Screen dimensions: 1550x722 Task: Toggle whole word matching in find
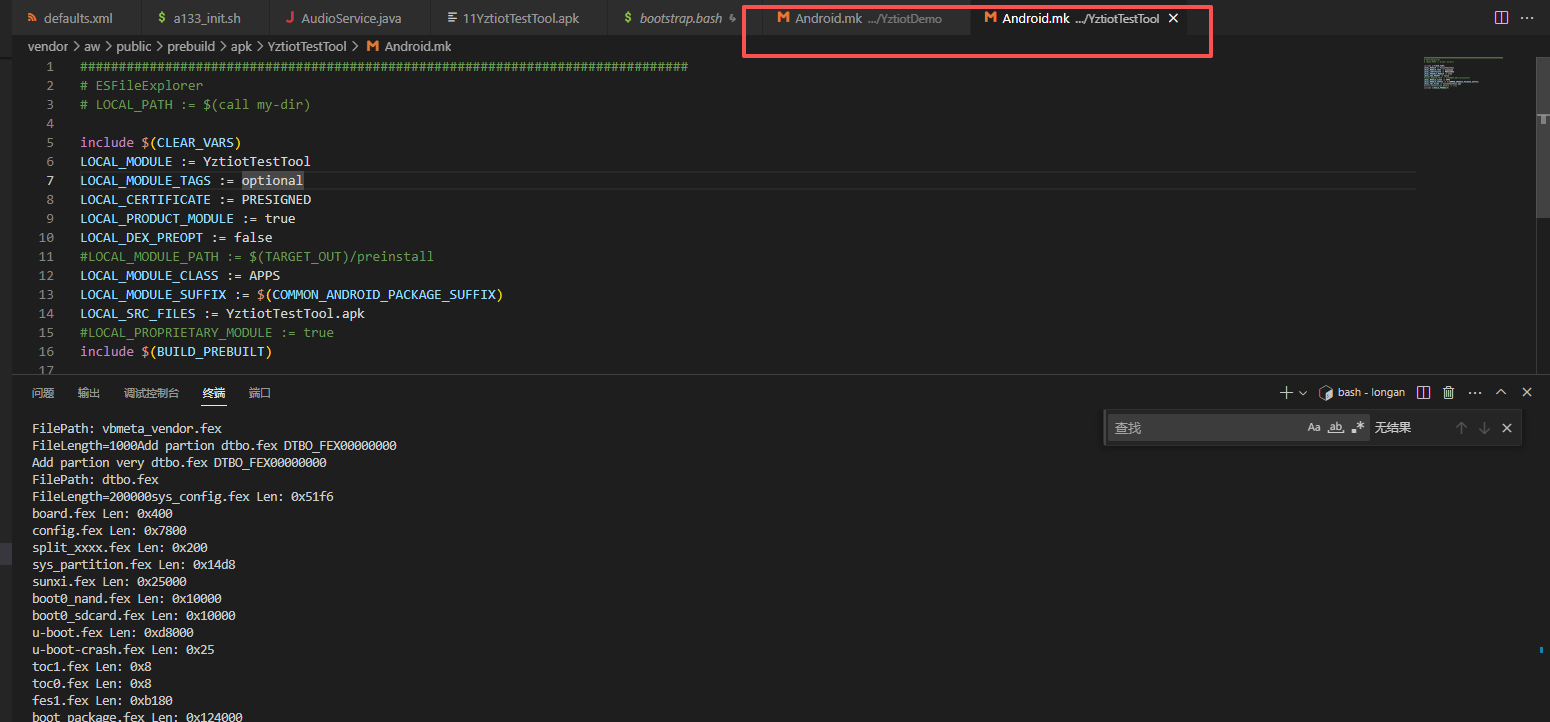[x=1336, y=428]
